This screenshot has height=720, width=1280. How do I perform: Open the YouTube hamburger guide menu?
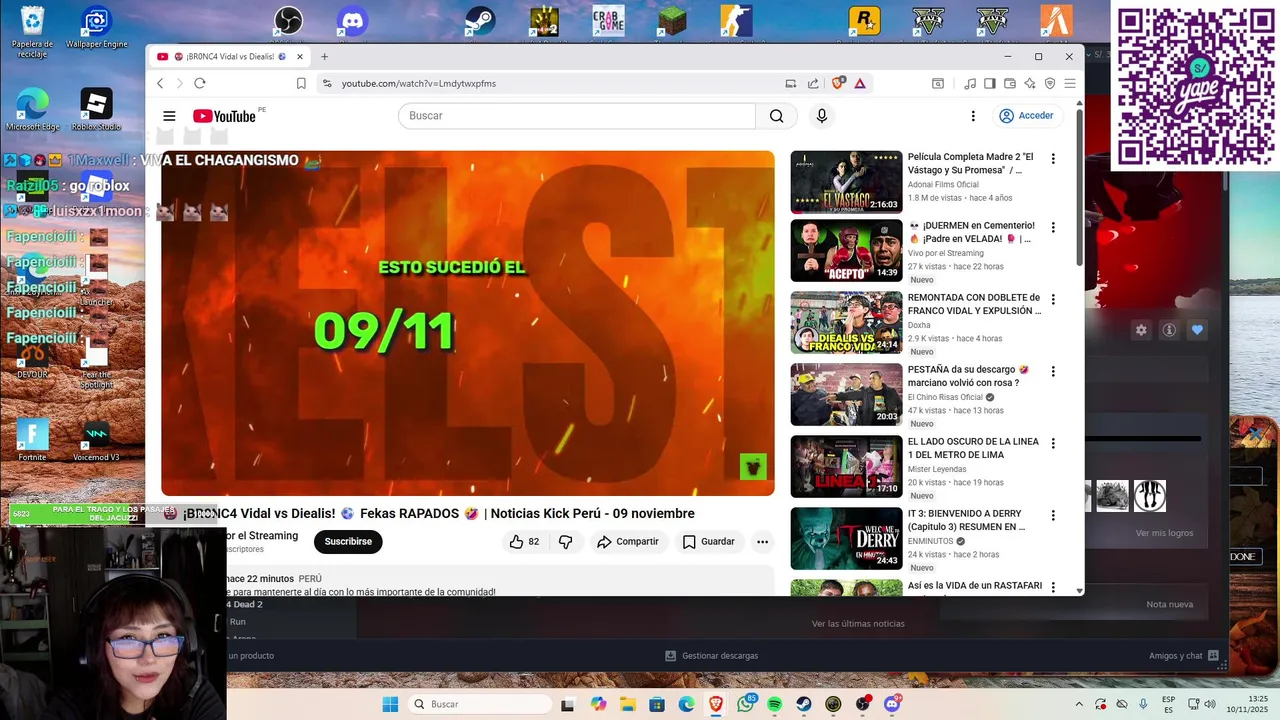pyautogui.click(x=169, y=116)
